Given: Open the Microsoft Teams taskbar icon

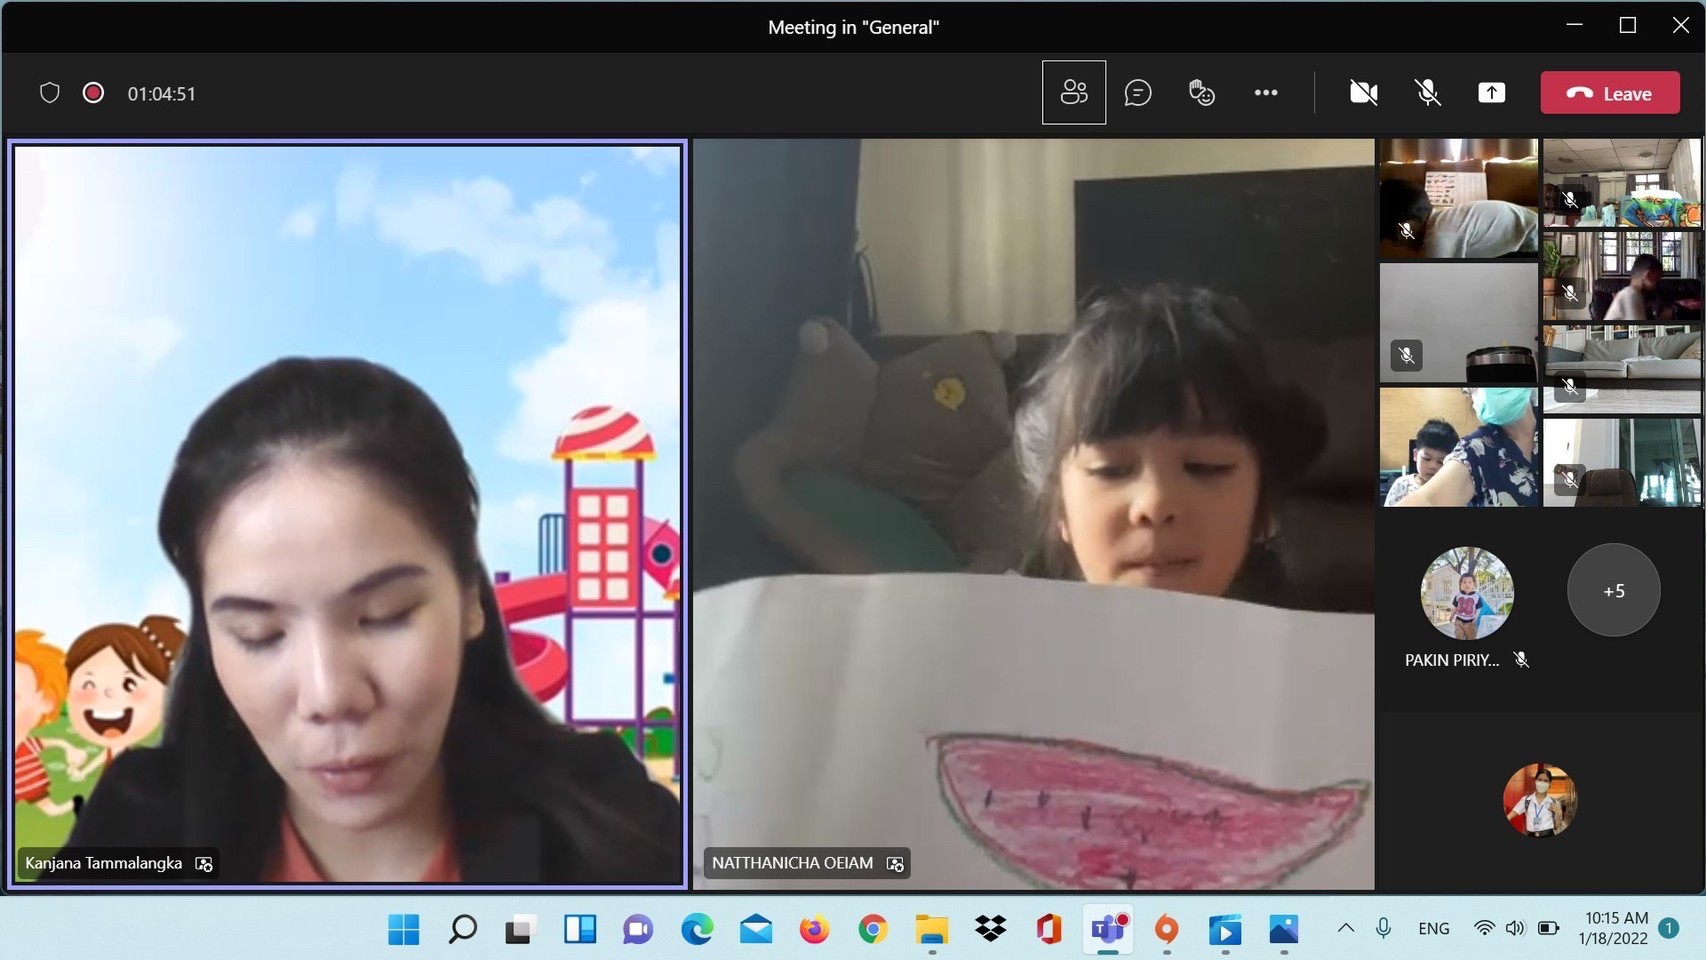Looking at the screenshot, I should (1108, 929).
